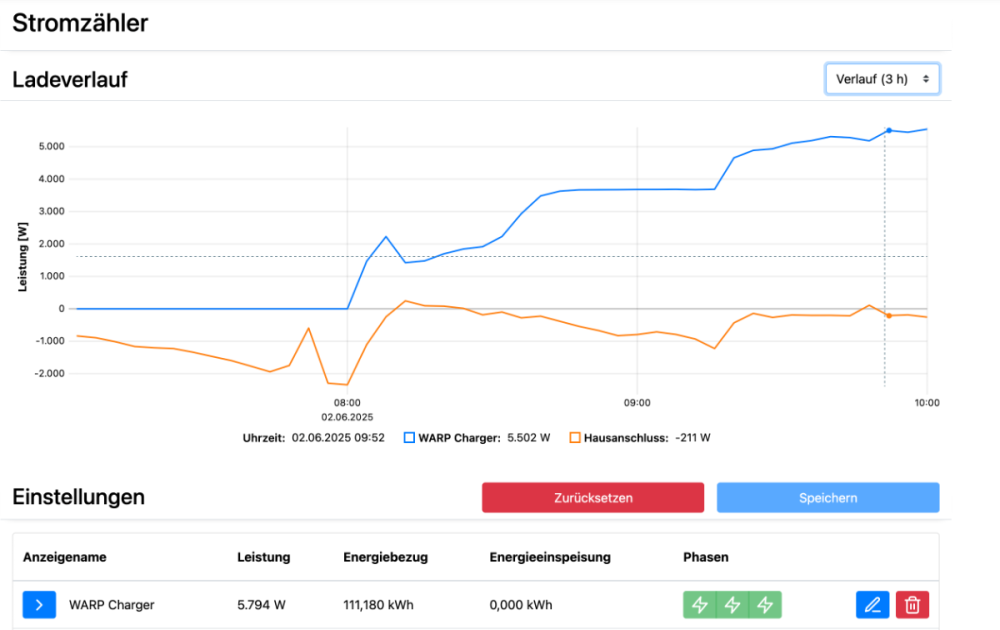Toggle the blue WARP Charger legend box
Viewport: 1000px width, 630px height.
point(410,438)
